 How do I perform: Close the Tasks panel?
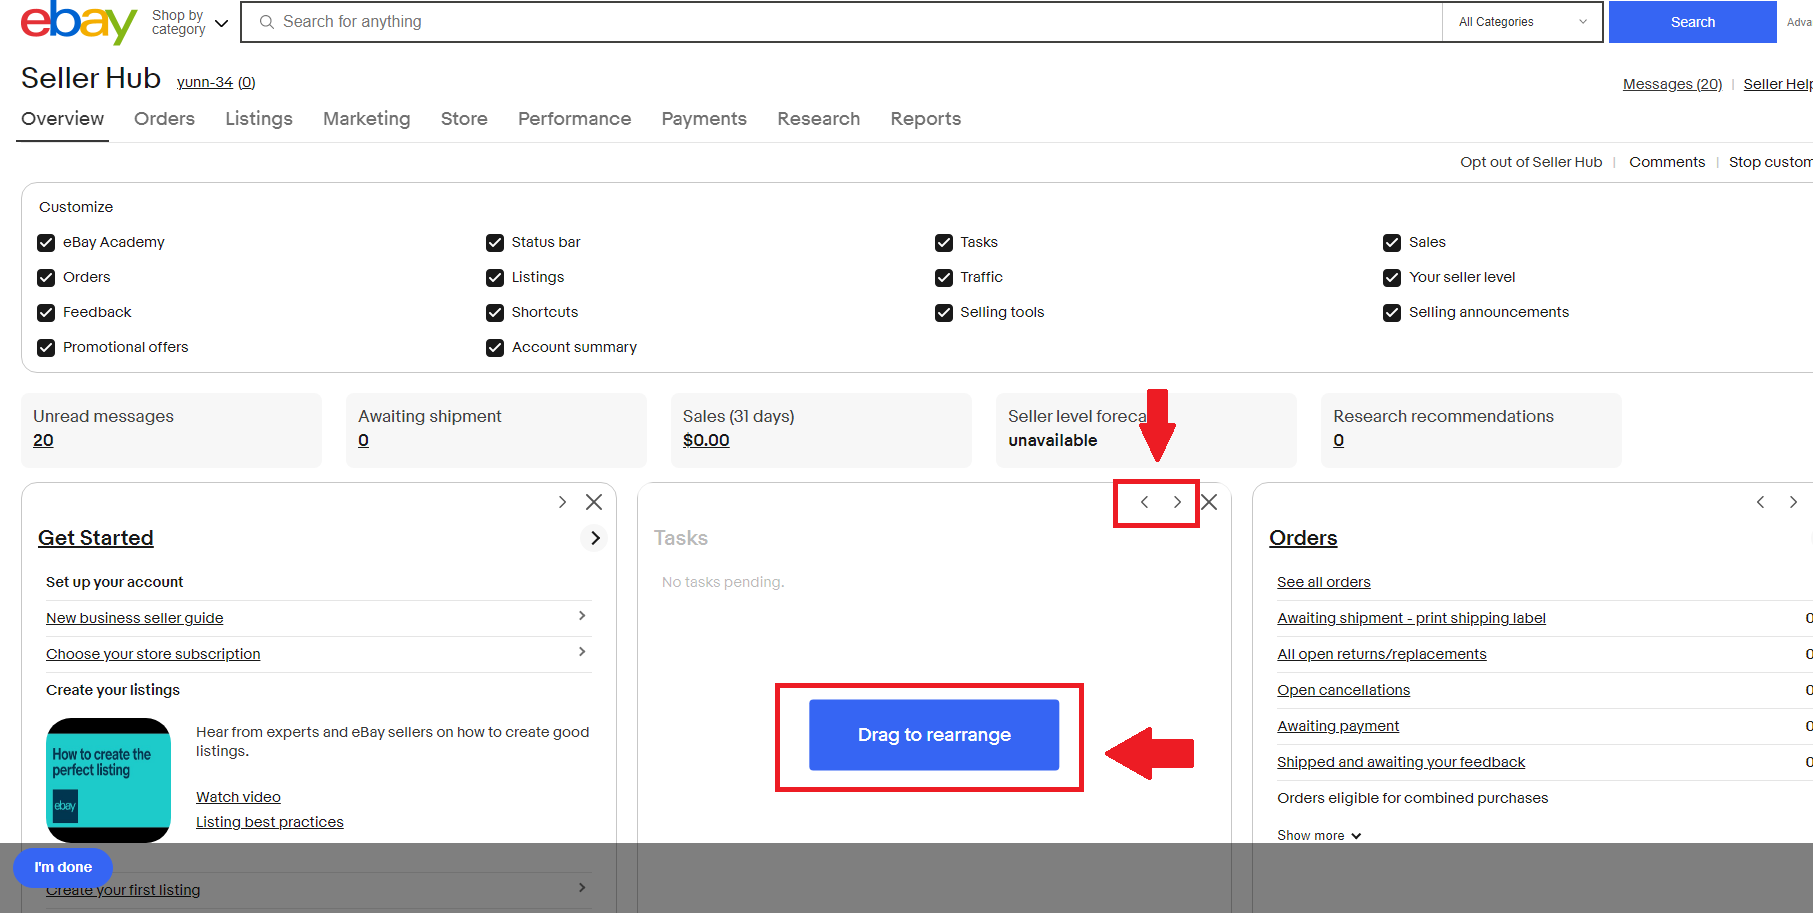point(1209,502)
